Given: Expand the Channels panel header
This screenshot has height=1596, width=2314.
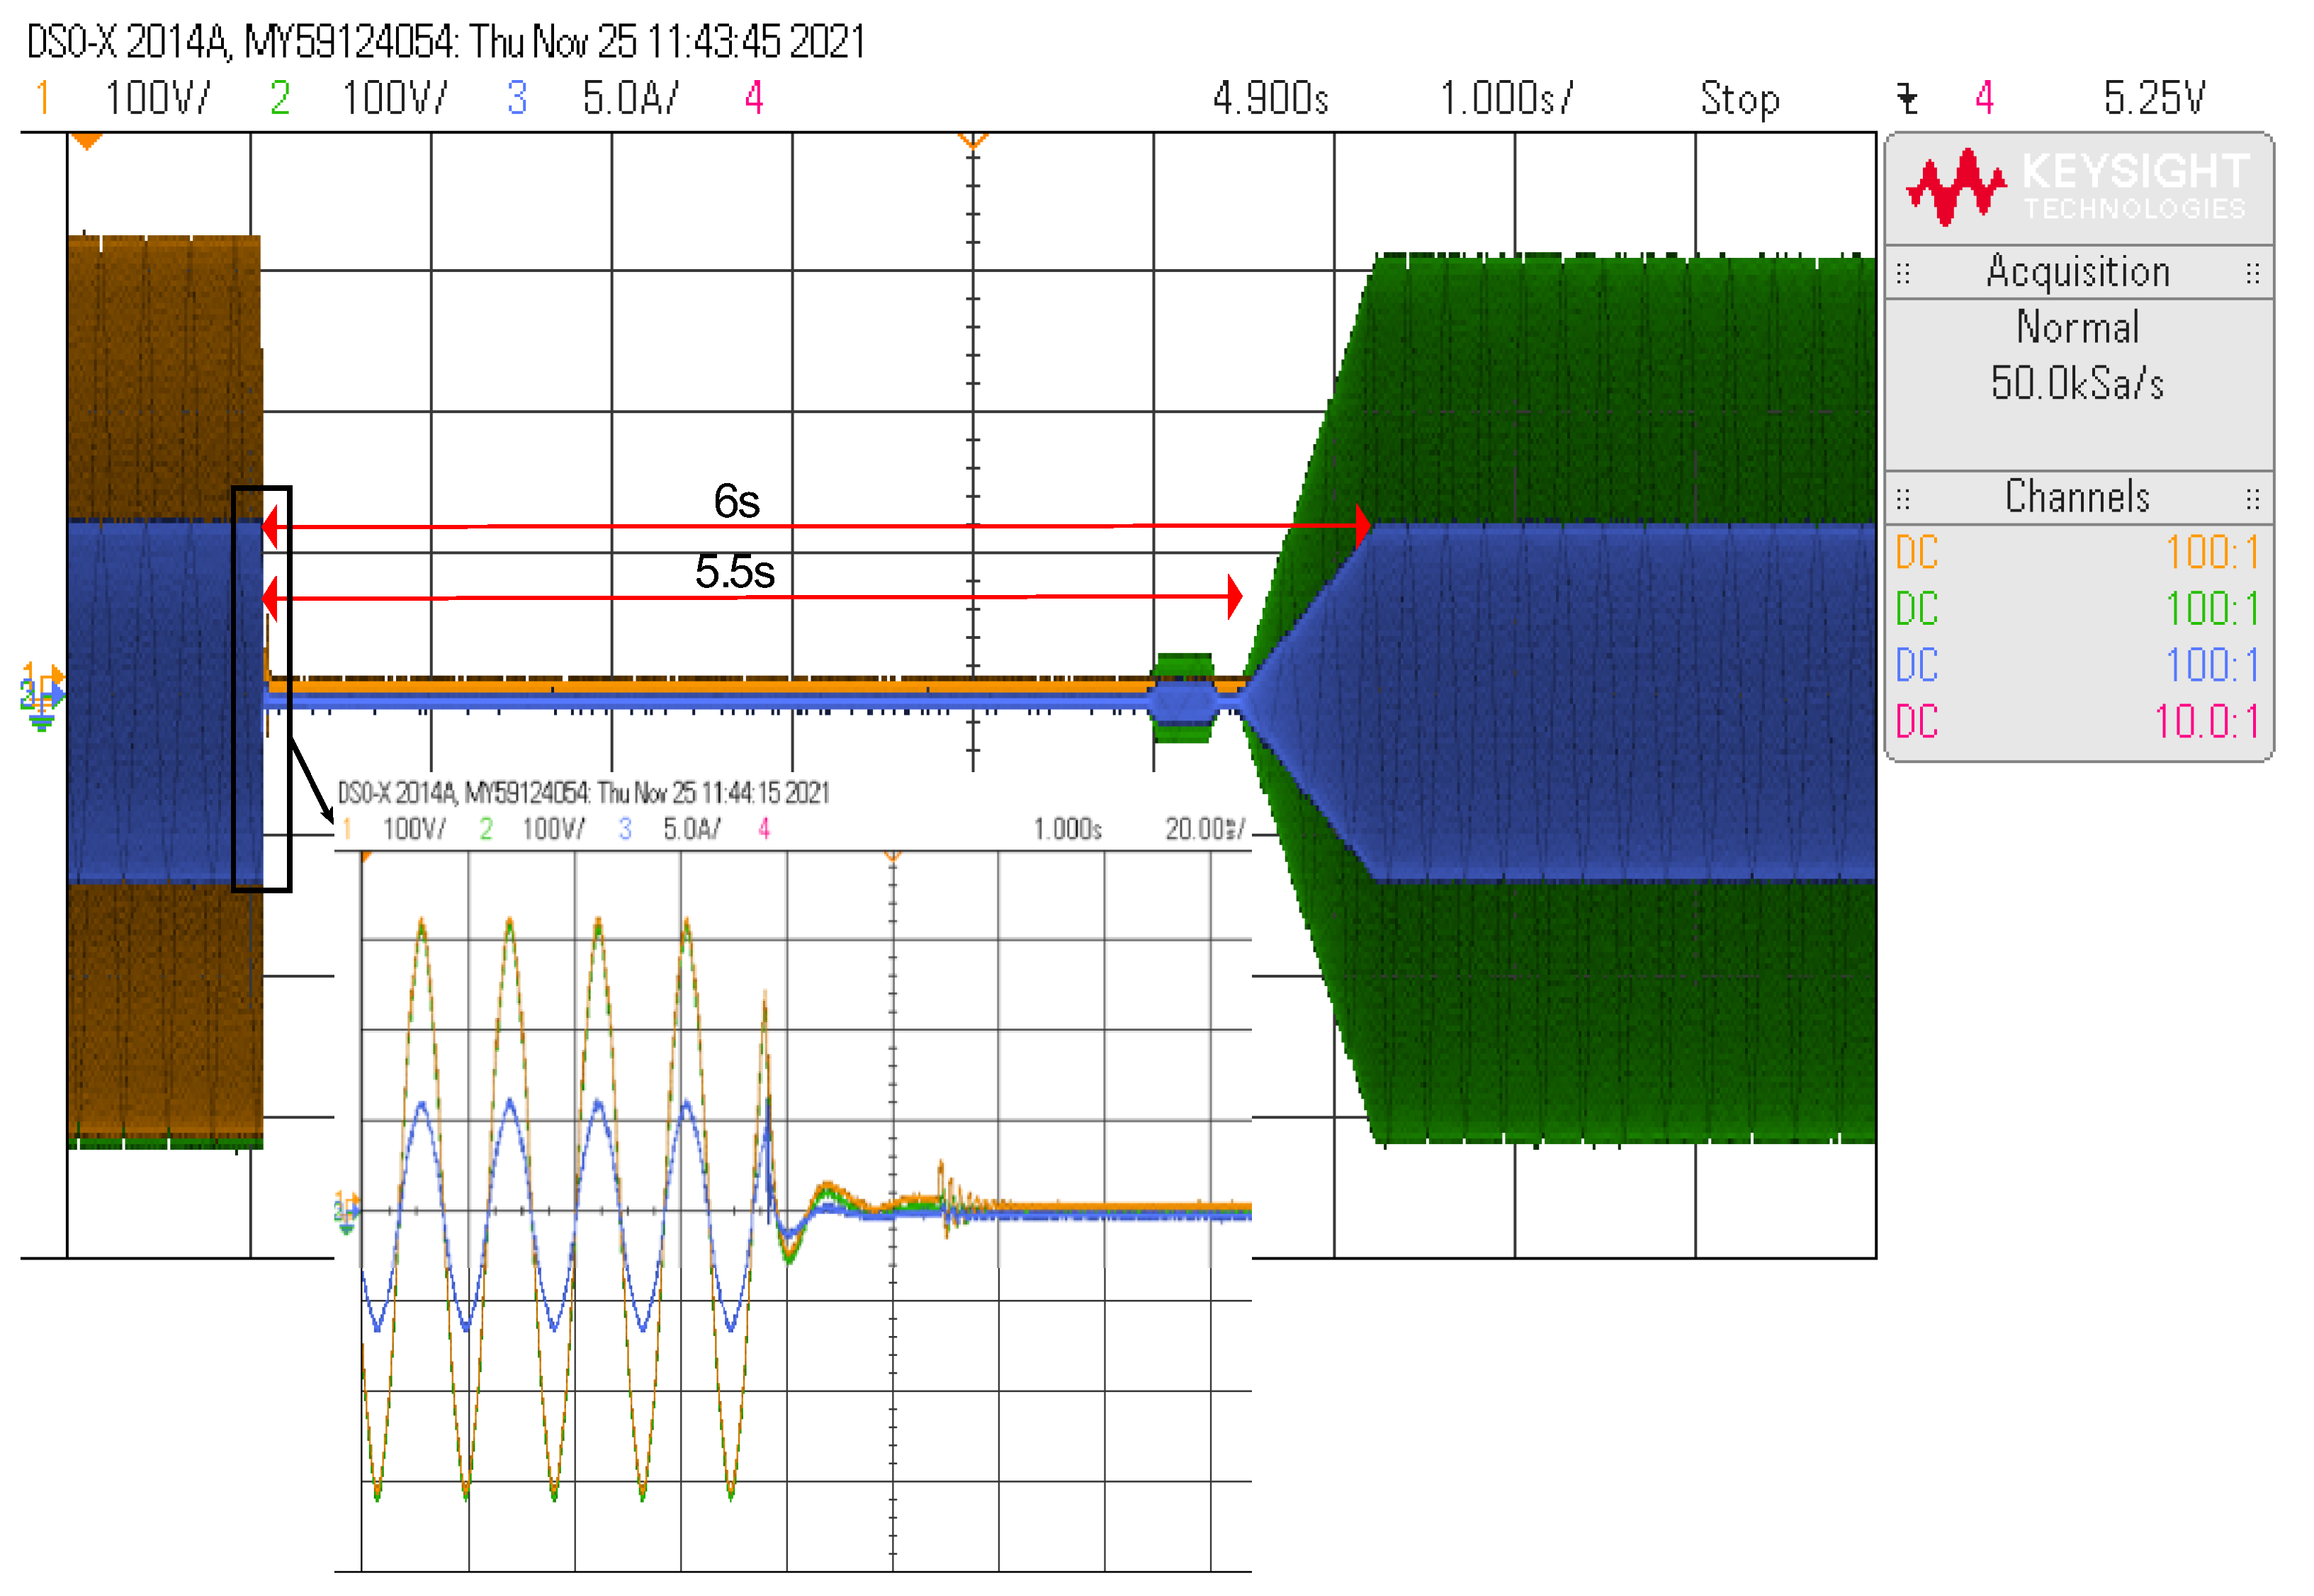Looking at the screenshot, I should click(2077, 498).
